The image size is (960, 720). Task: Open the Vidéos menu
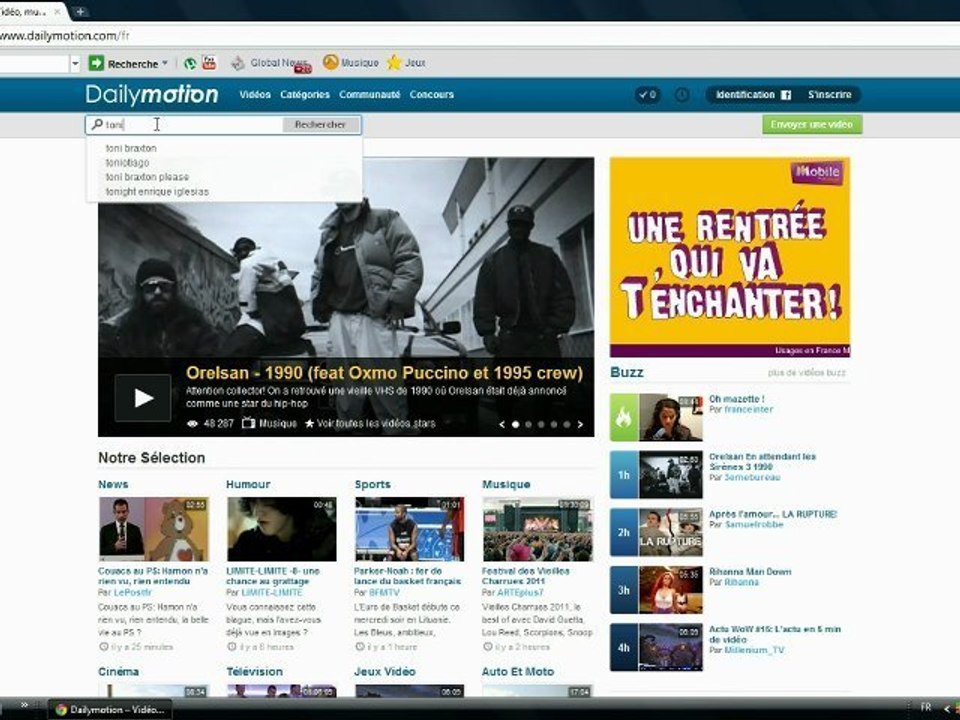255,94
